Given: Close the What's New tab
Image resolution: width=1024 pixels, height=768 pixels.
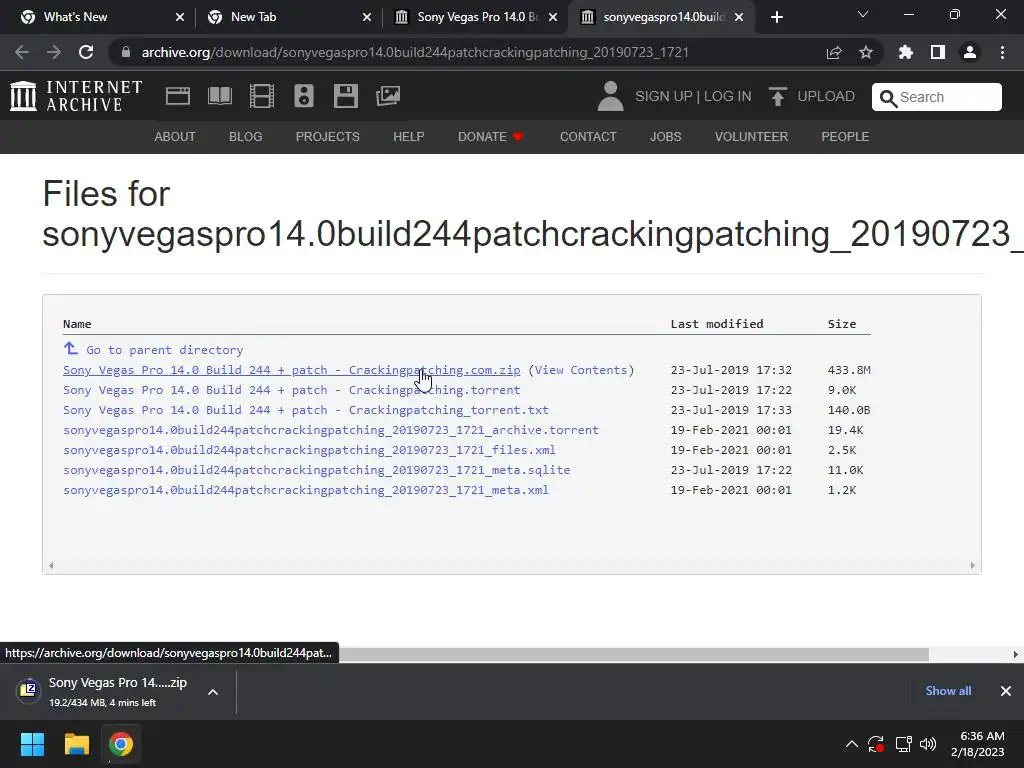Looking at the screenshot, I should coord(180,17).
